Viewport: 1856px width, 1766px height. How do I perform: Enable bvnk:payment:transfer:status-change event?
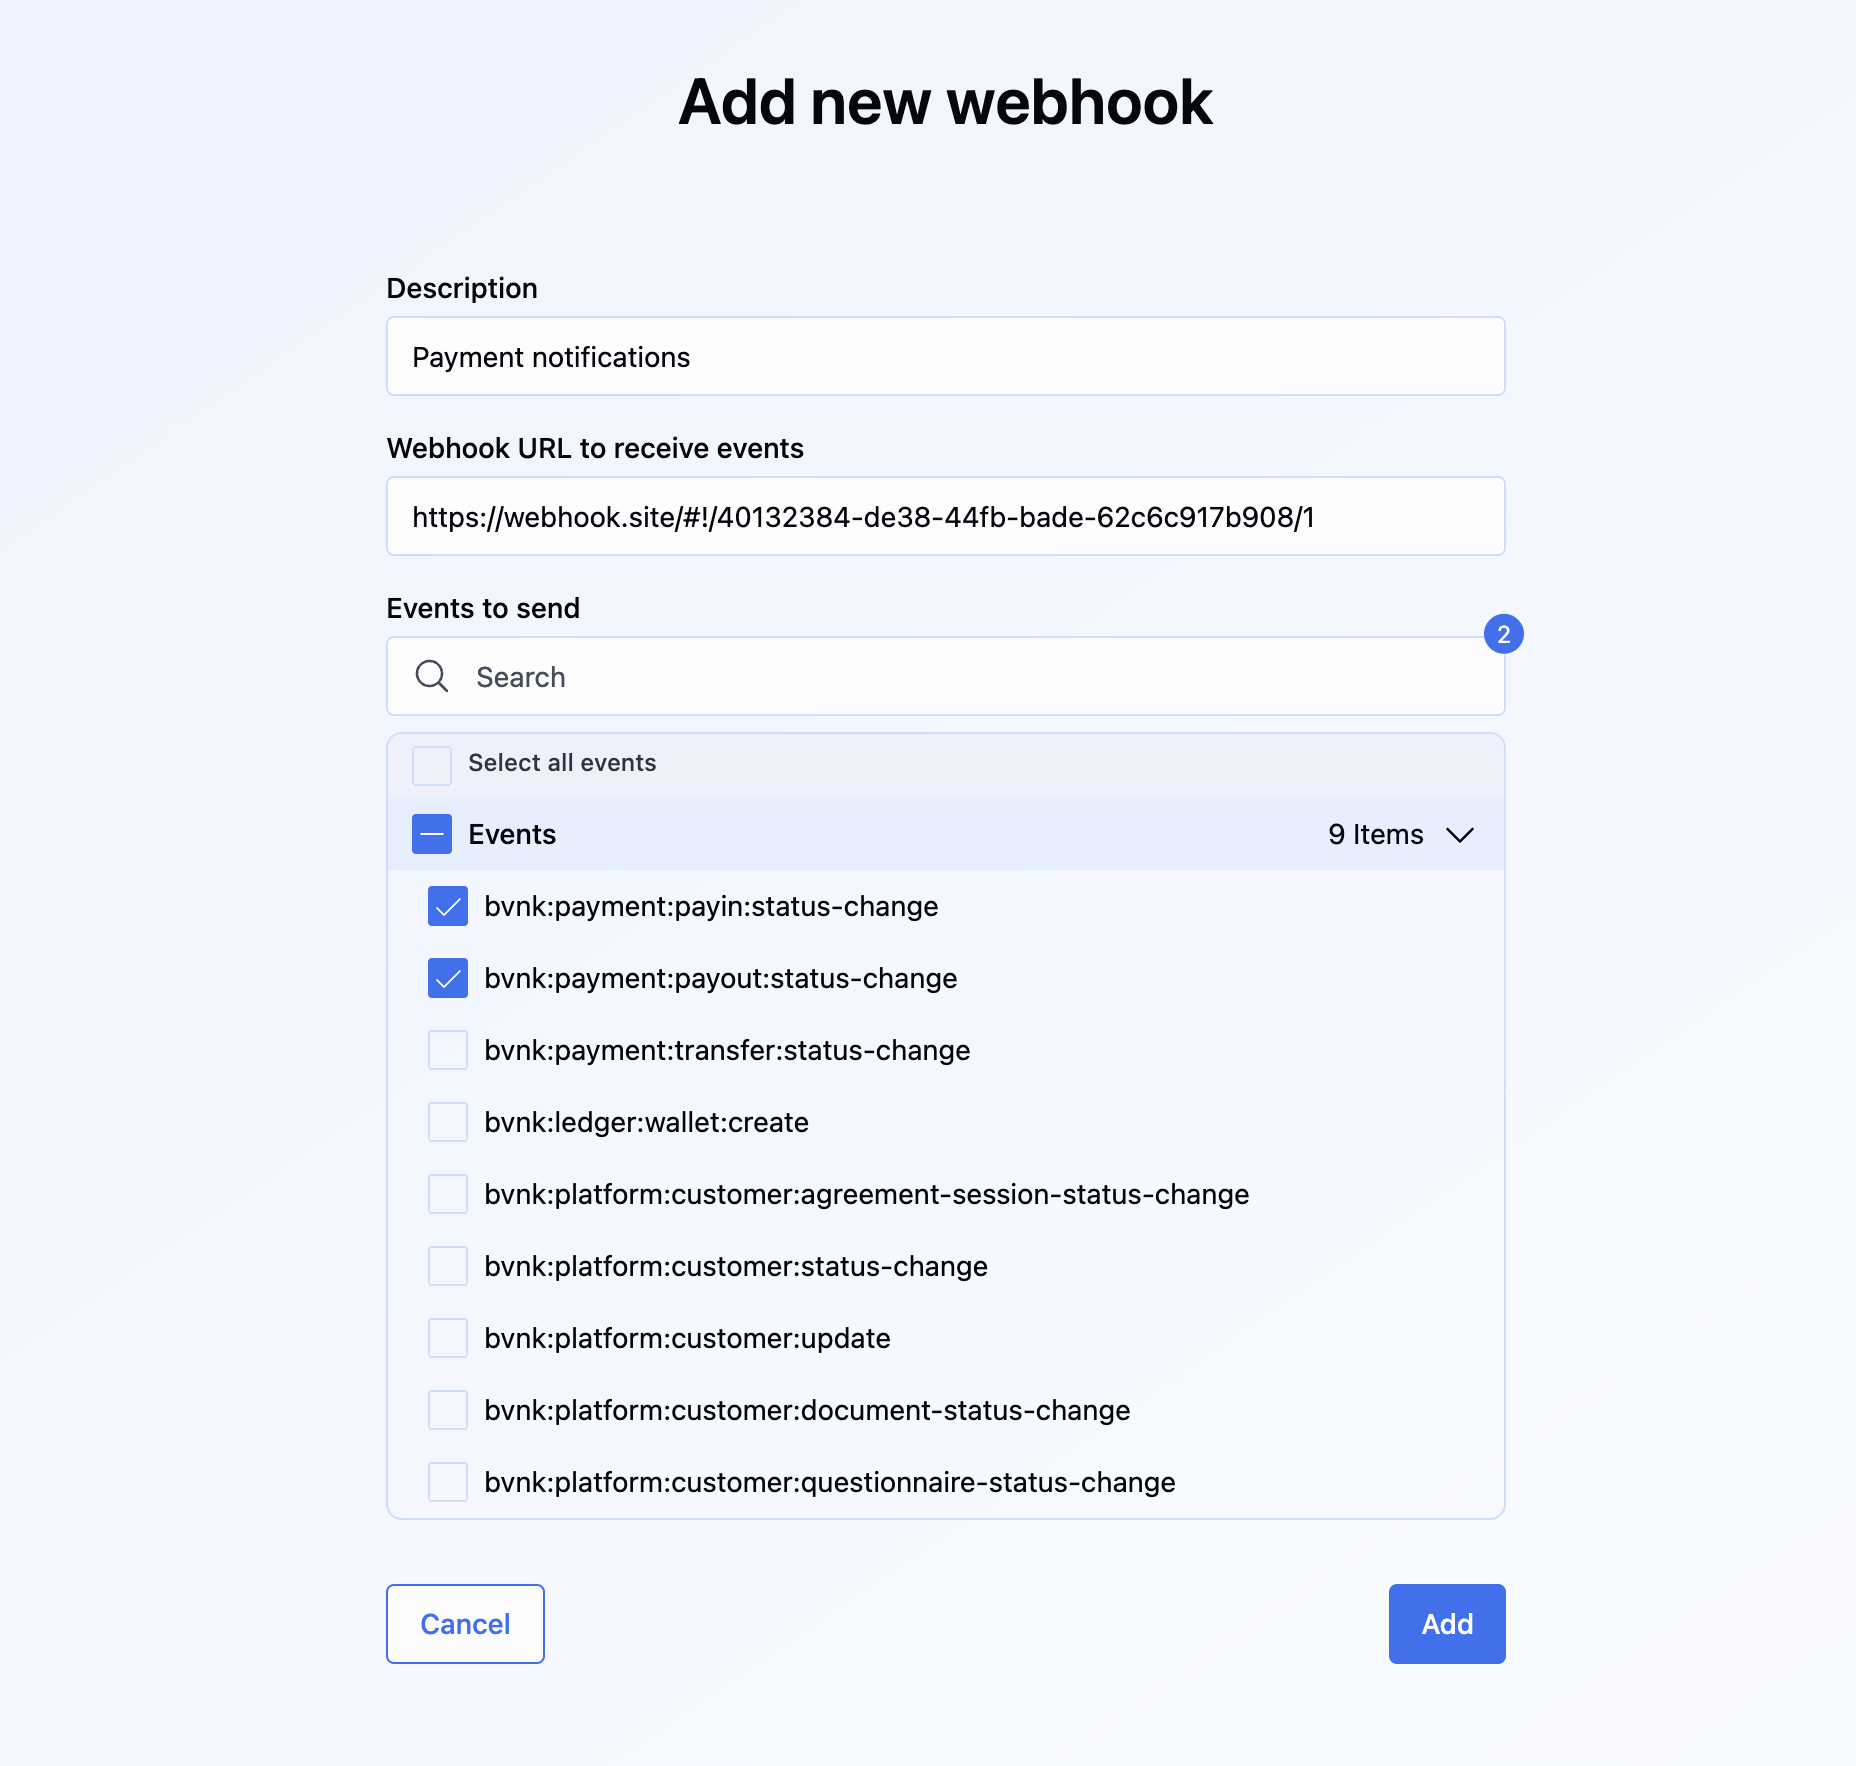pyautogui.click(x=448, y=1051)
